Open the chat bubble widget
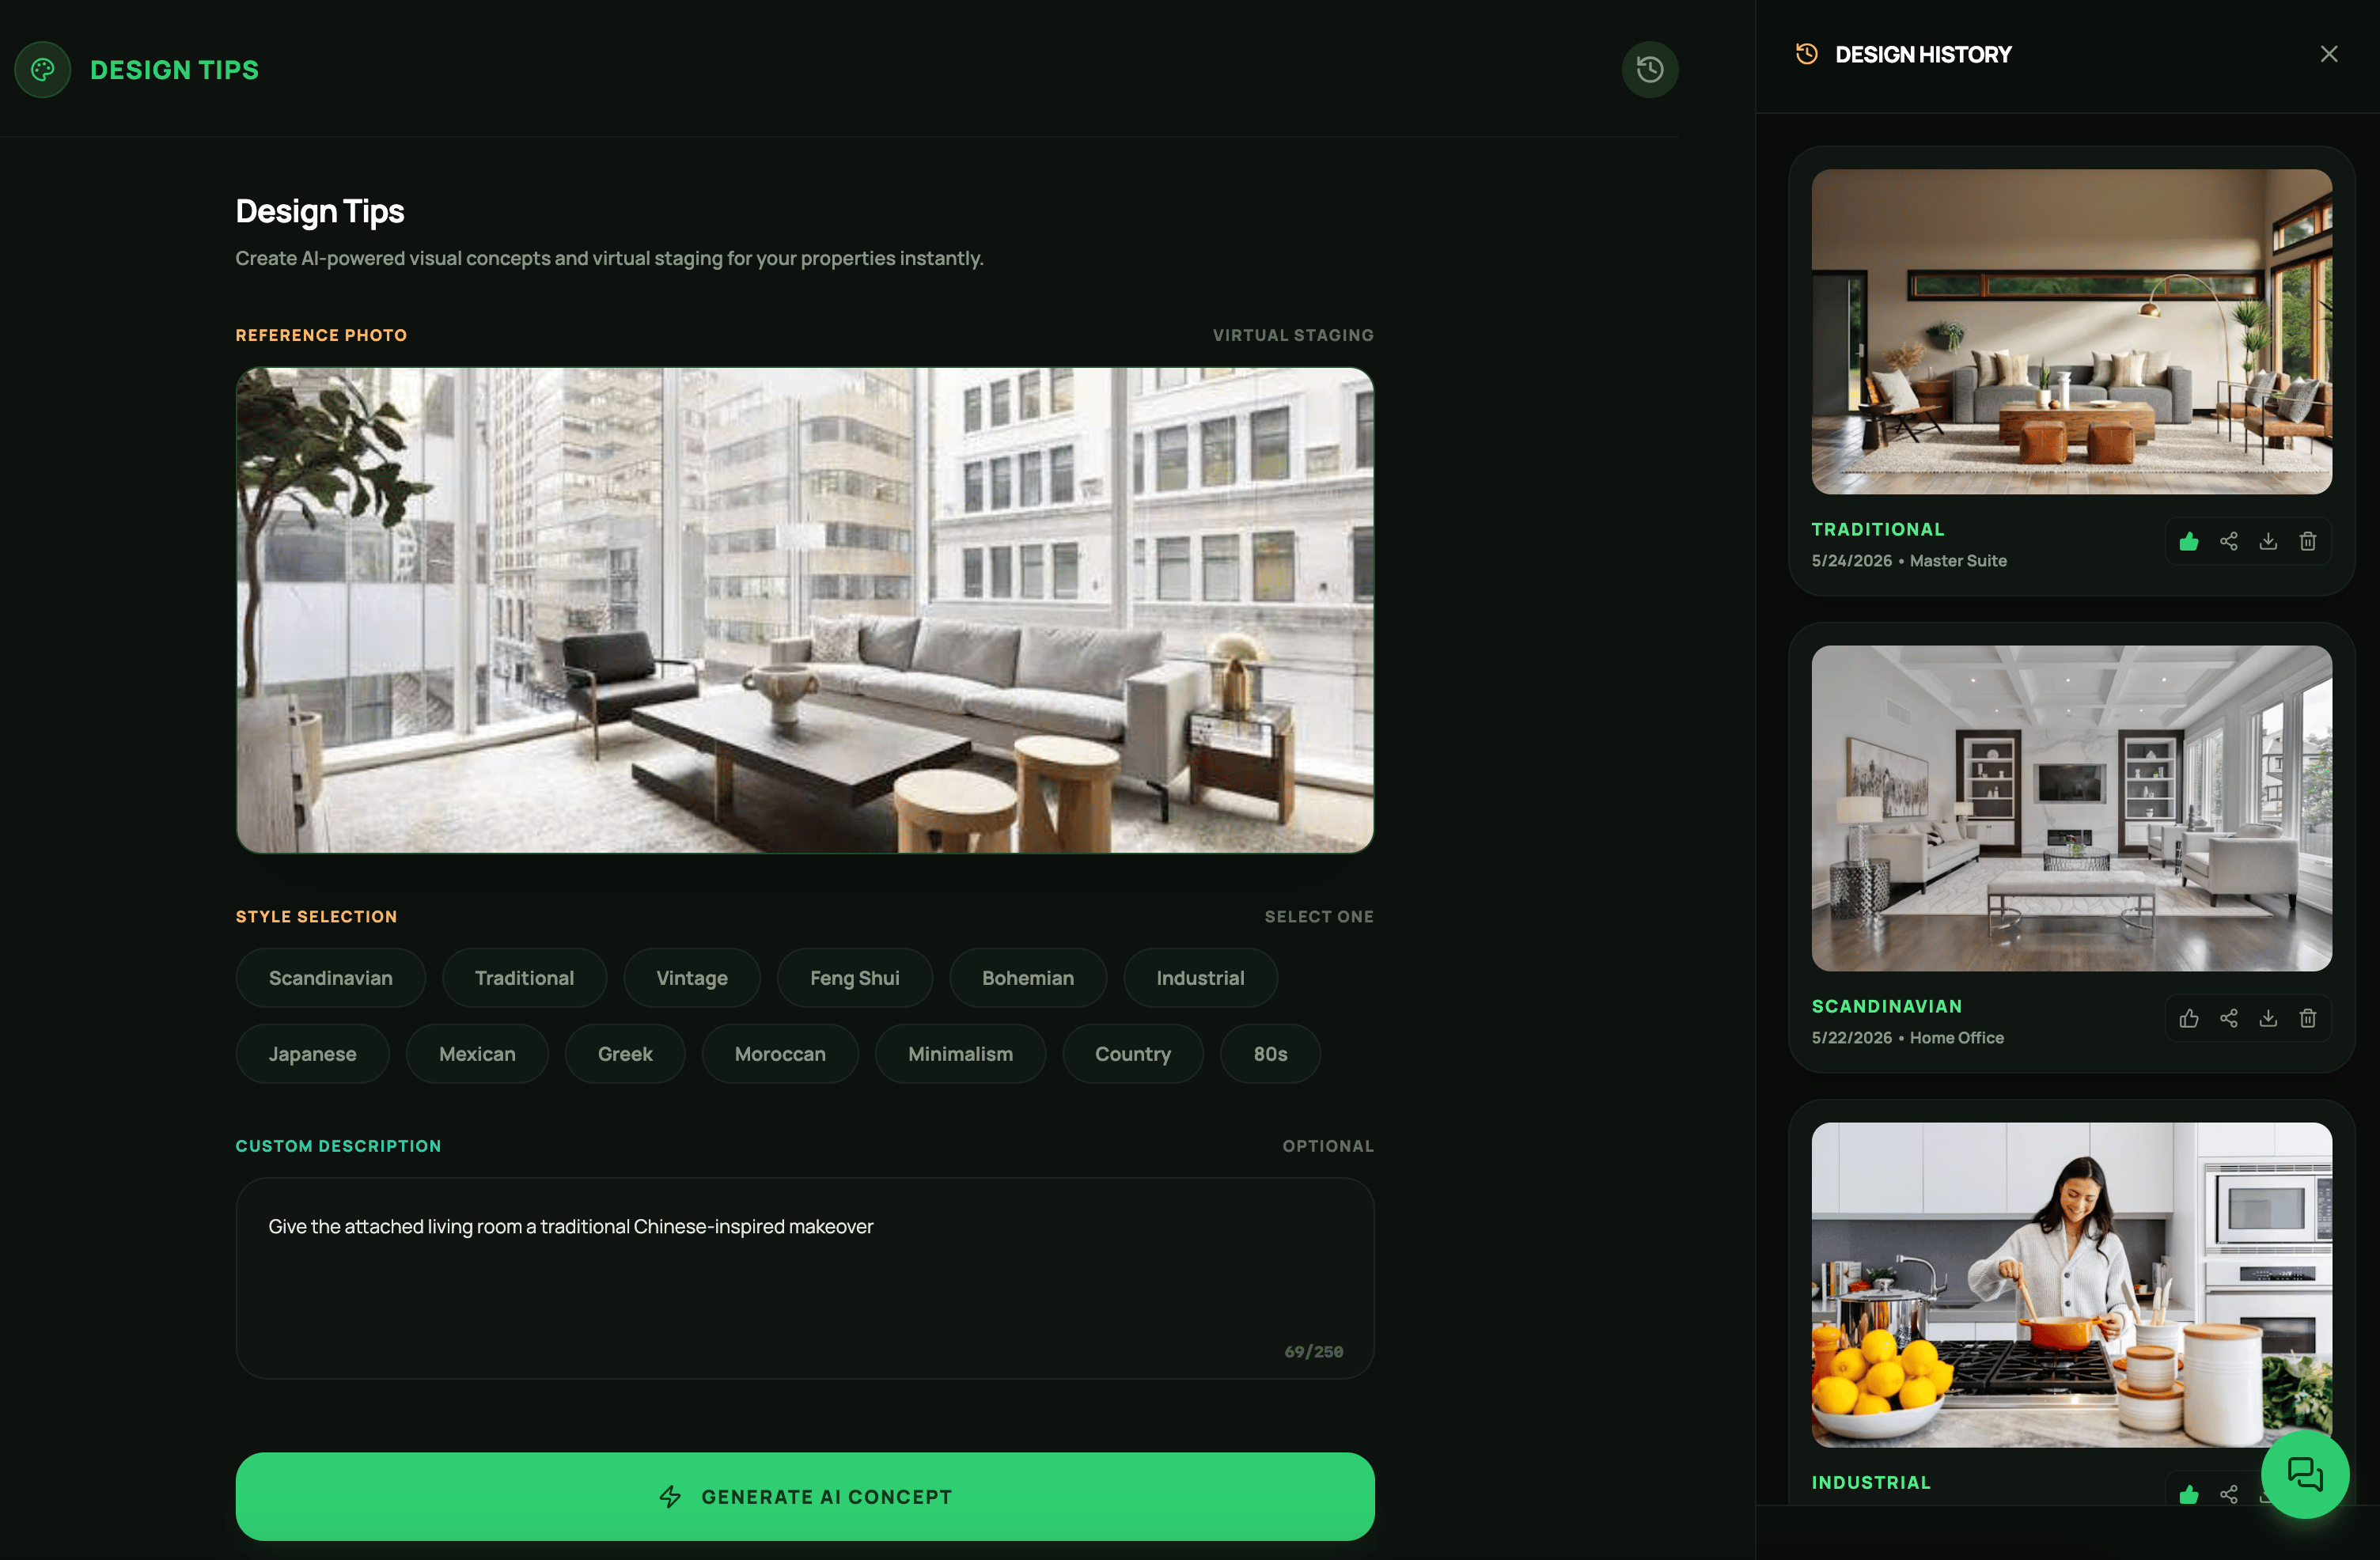 point(2304,1474)
